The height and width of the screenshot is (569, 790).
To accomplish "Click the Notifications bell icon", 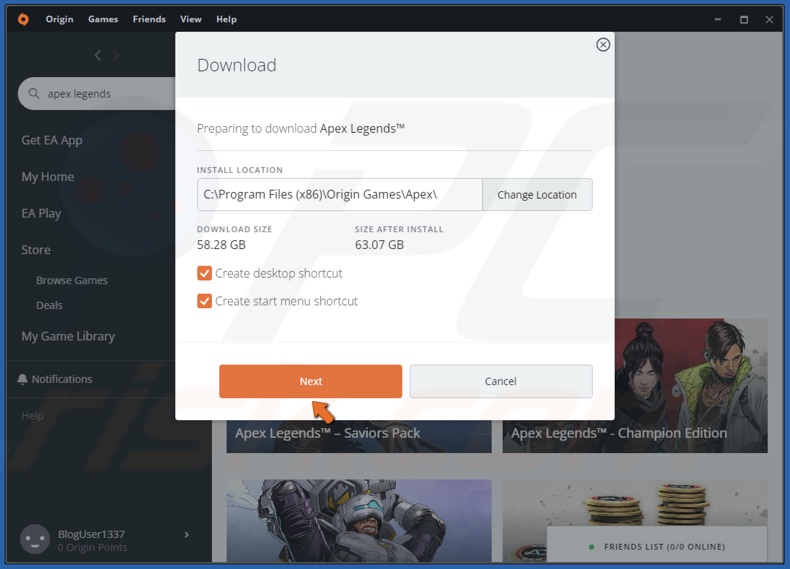I will click(x=23, y=380).
